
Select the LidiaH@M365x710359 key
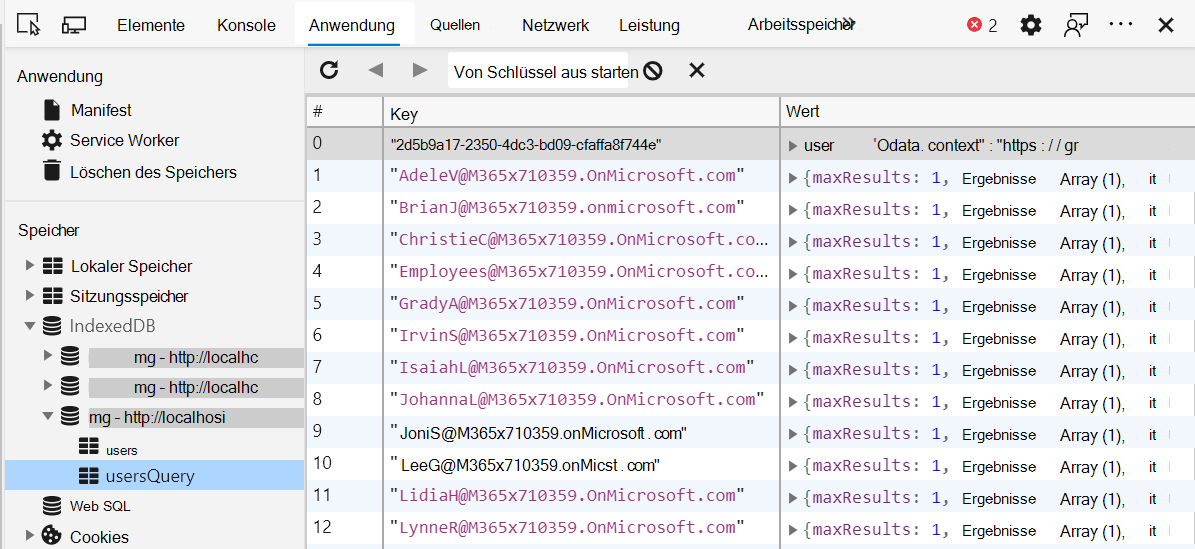click(567, 496)
